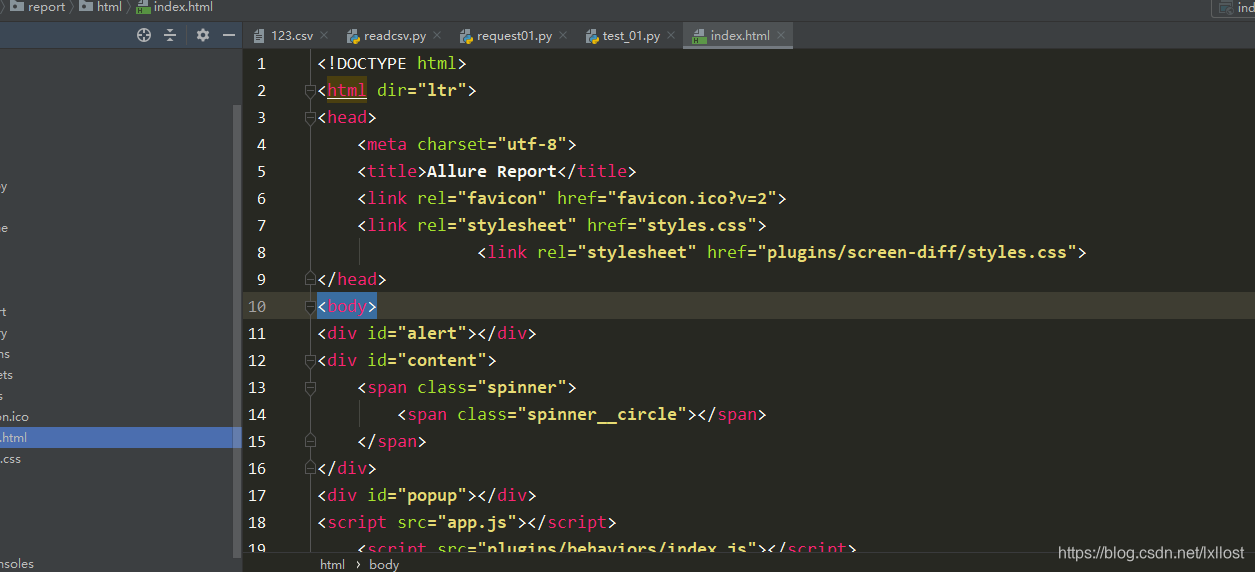Click the readcsv.py Python file icon
This screenshot has height=572, width=1255.
(353, 35)
